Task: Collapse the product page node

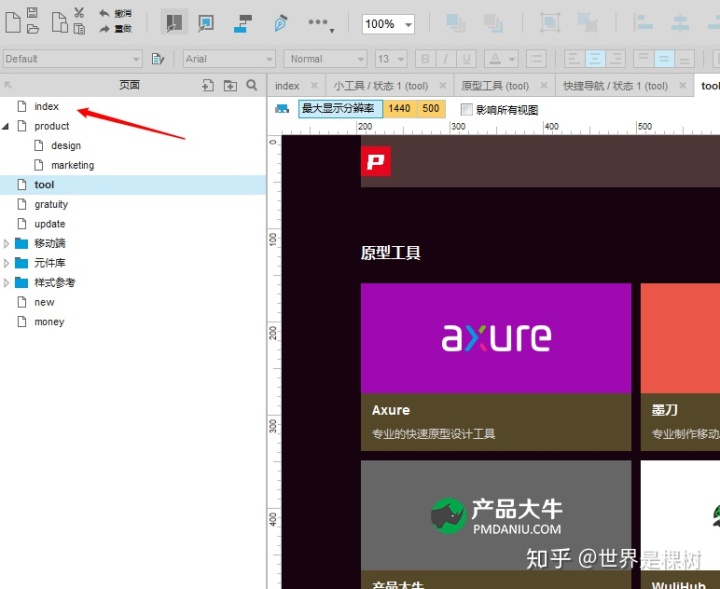Action: click(6, 126)
